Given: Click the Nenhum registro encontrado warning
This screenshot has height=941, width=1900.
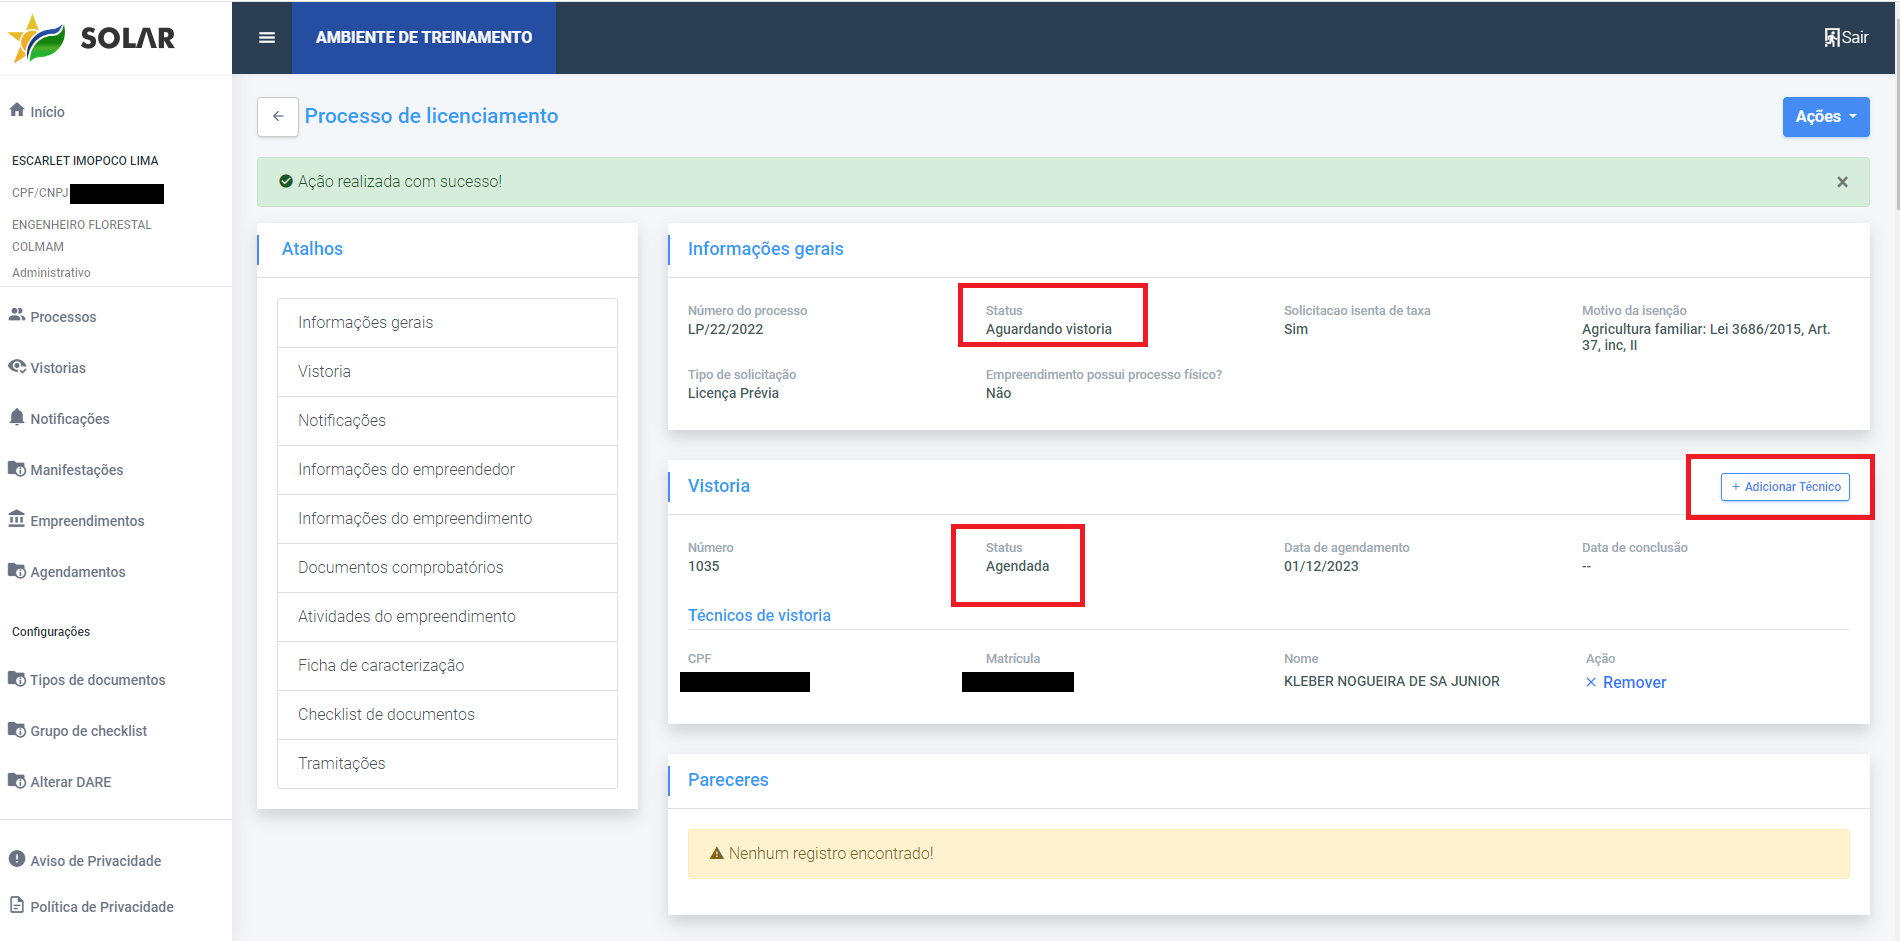Looking at the screenshot, I should pos(1268,854).
